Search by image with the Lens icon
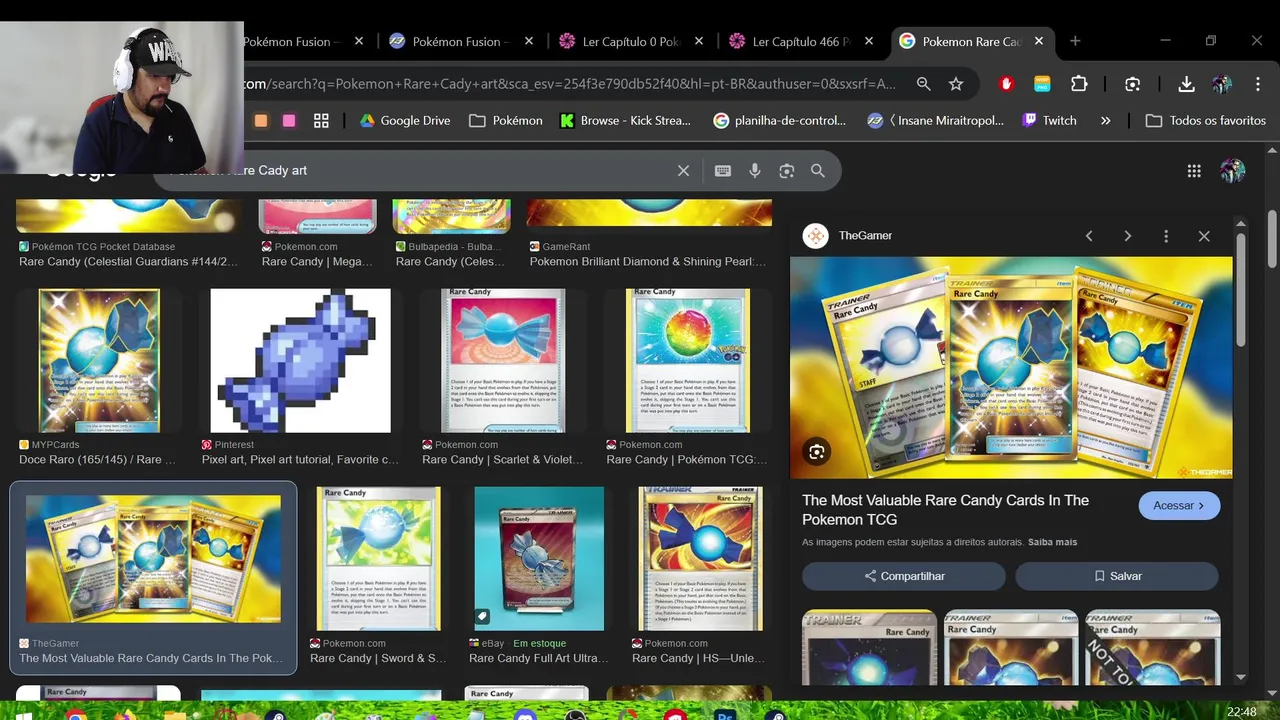The image size is (1280, 720). 787,171
